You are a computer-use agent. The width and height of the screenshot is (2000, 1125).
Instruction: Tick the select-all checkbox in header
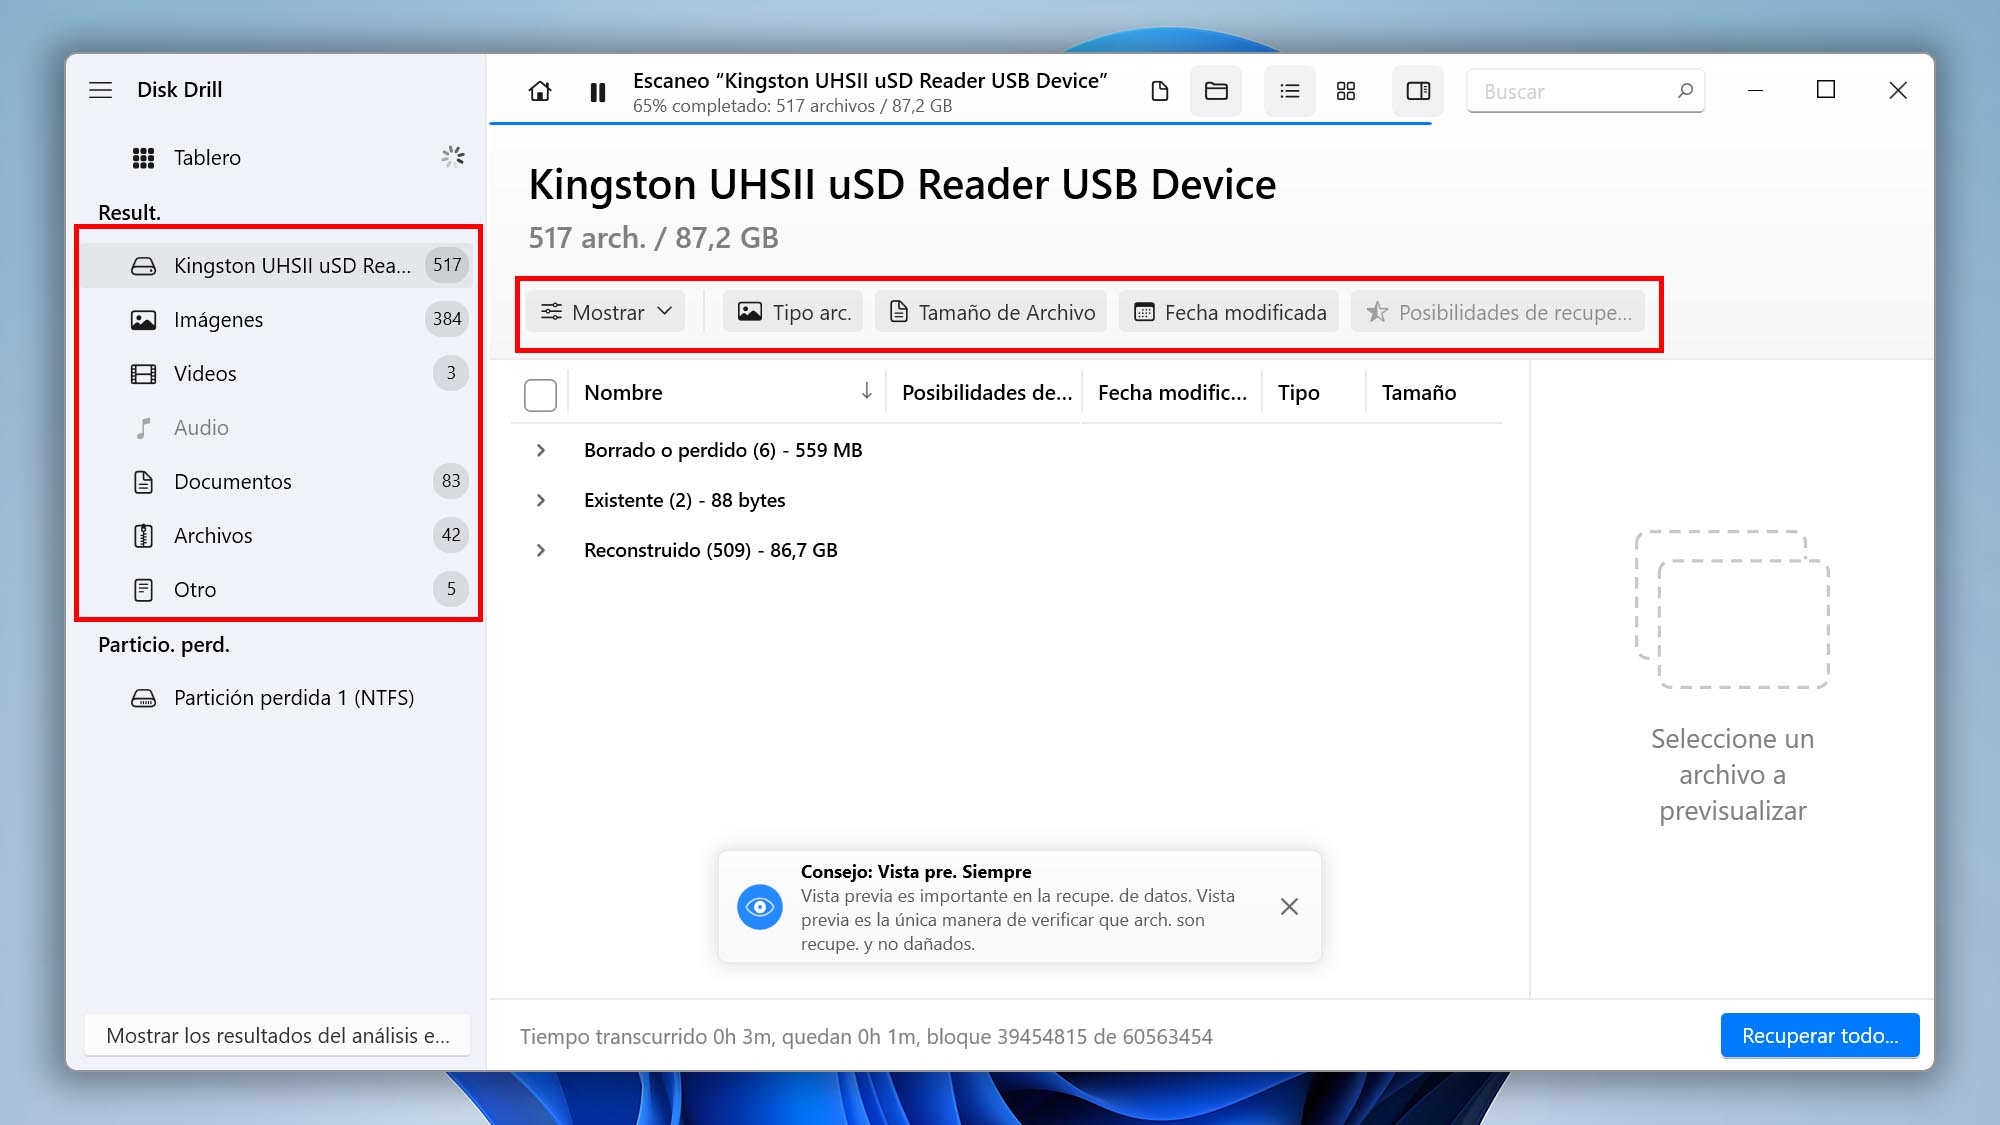[540, 394]
